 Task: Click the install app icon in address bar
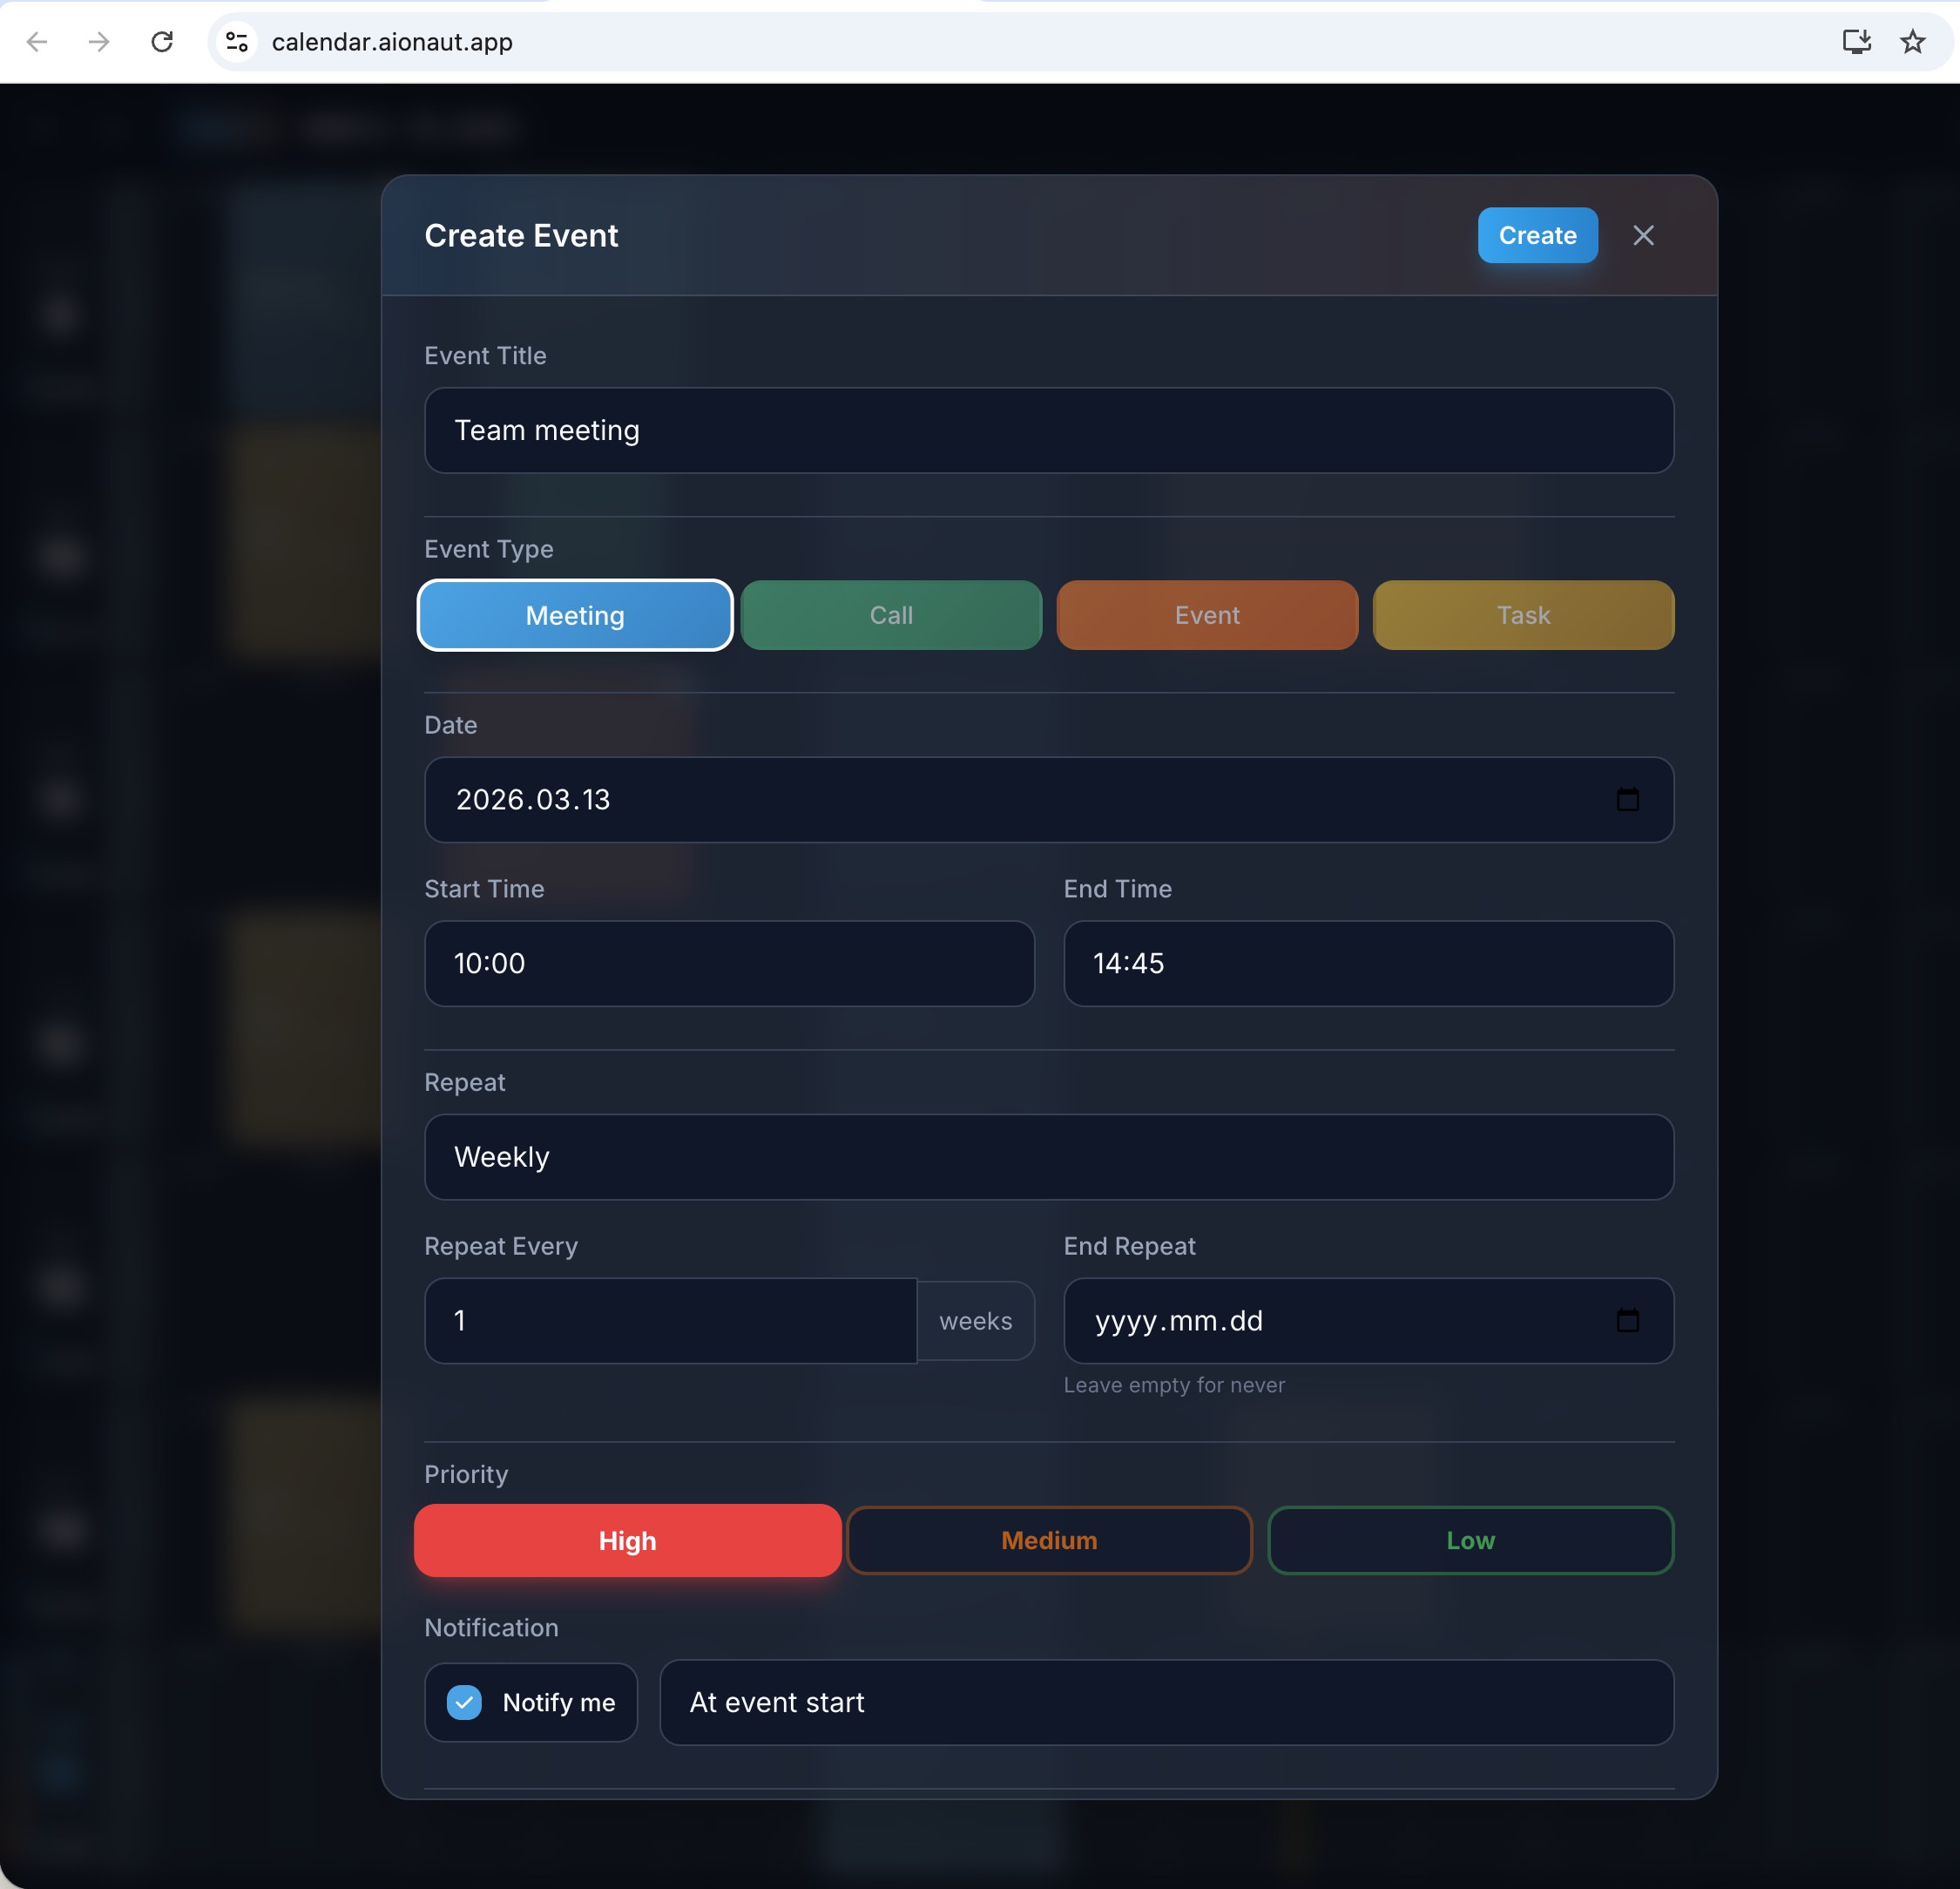pos(1857,42)
